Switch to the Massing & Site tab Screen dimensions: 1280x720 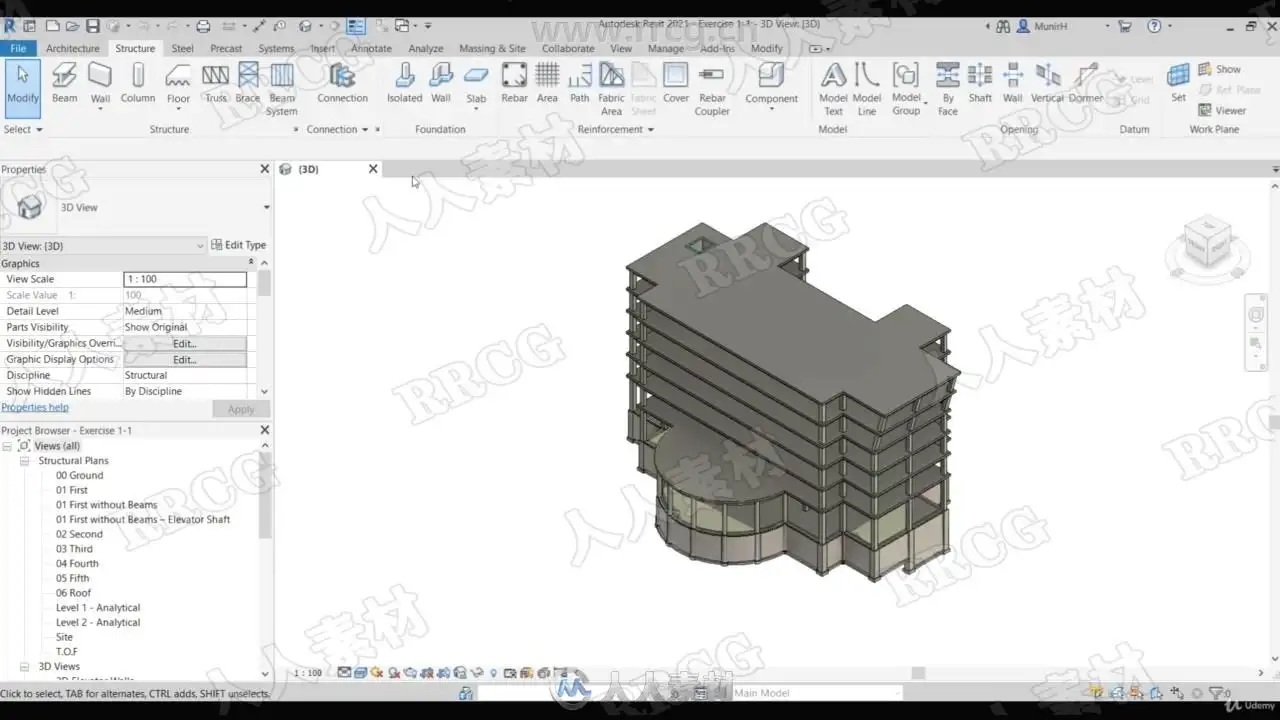point(492,48)
